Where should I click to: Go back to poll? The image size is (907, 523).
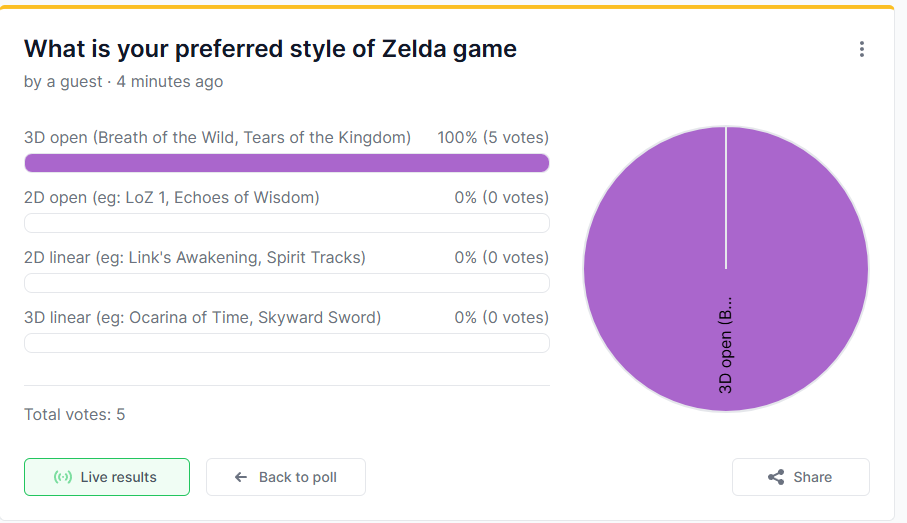286,477
